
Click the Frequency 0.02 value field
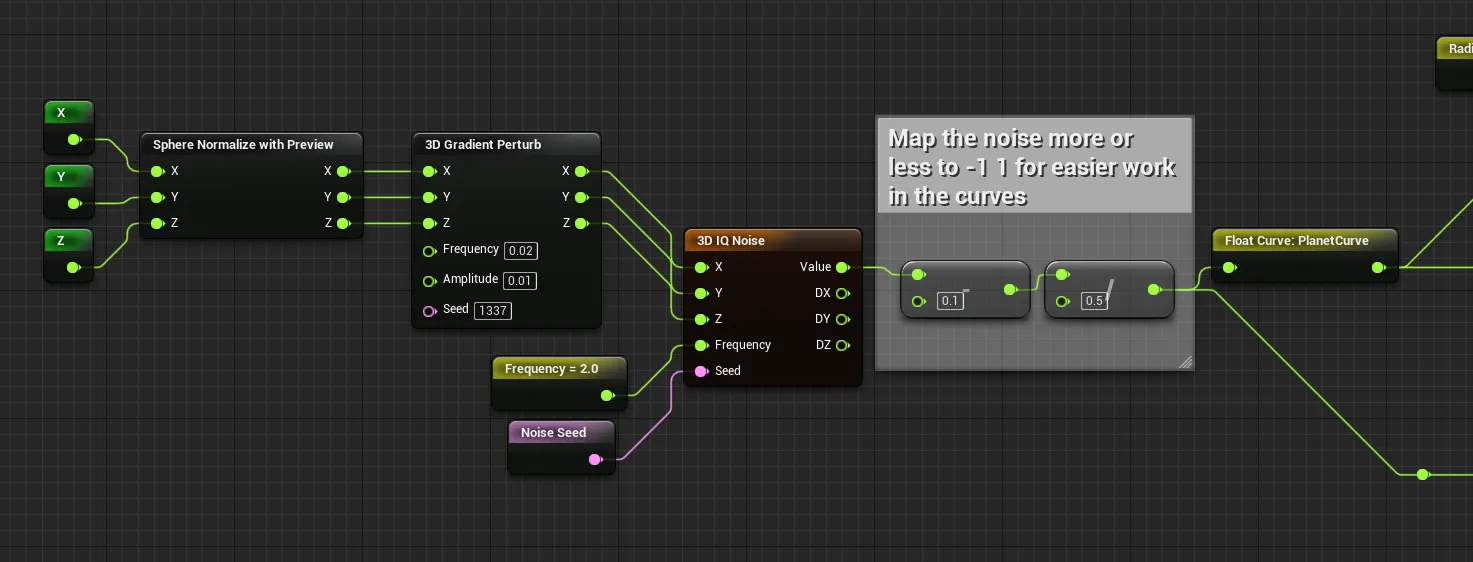pos(521,251)
